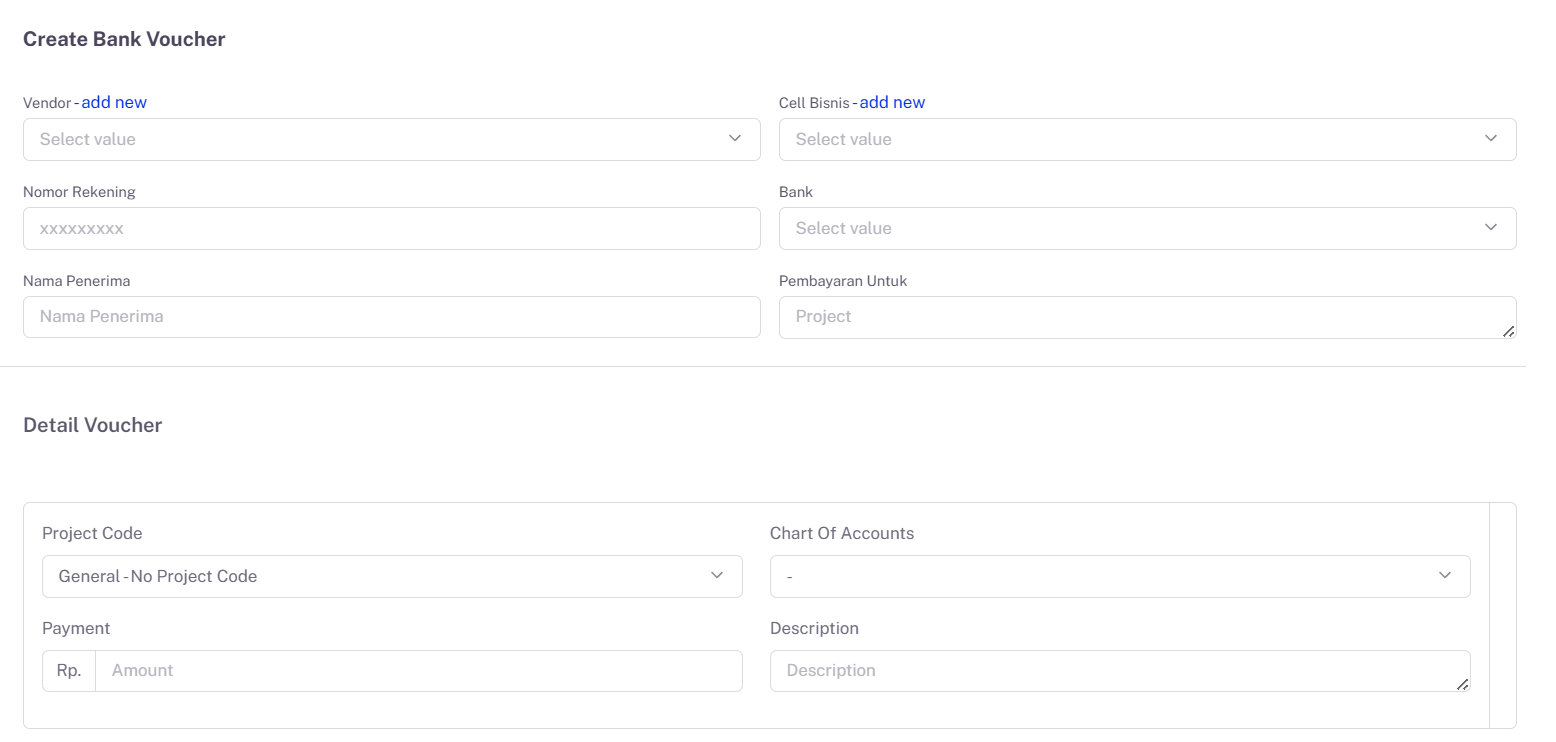The height and width of the screenshot is (742, 1556).
Task: Click the payment Amount input field
Action: [x=418, y=670]
